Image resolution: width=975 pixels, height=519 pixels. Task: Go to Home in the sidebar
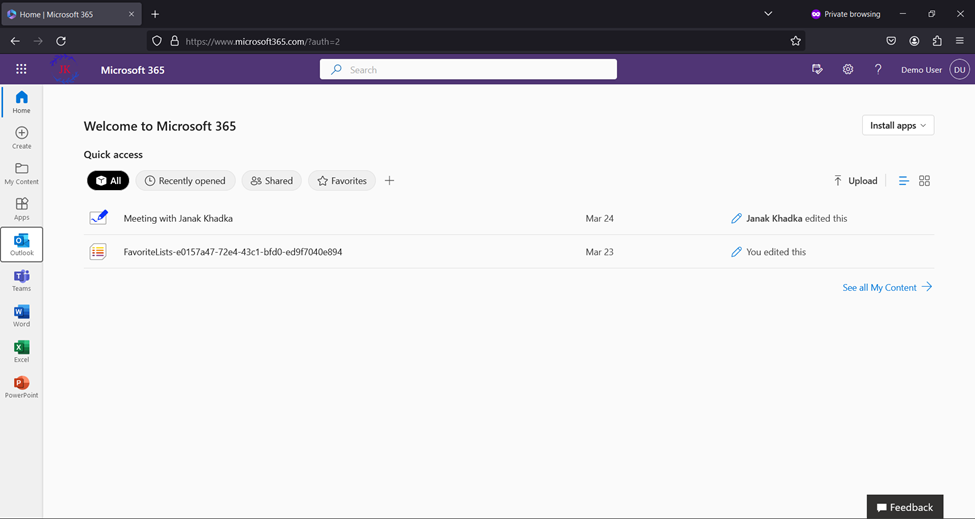coord(22,102)
